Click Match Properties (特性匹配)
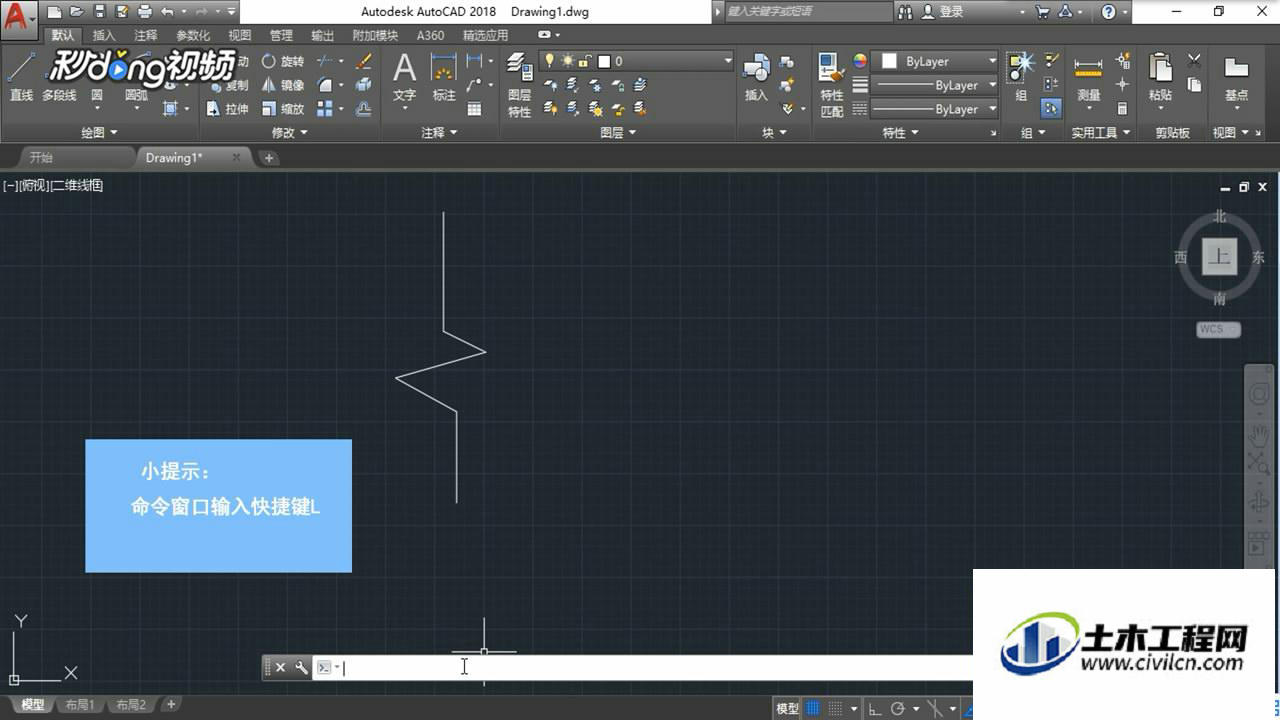This screenshot has width=1280, height=720. 832,86
